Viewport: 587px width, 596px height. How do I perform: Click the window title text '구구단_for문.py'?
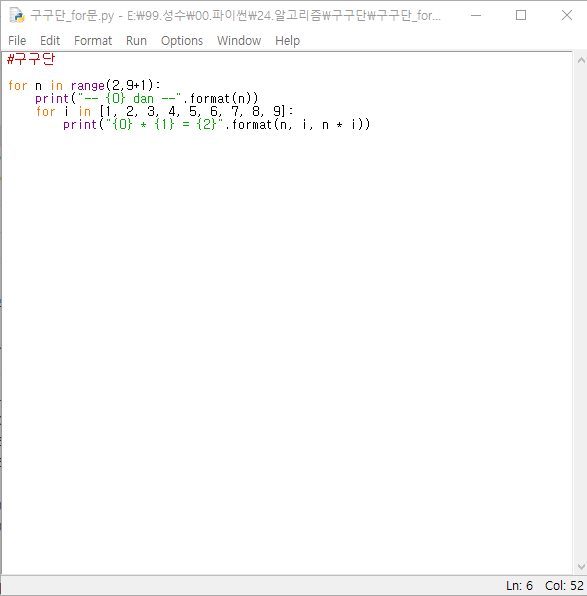[72, 16]
